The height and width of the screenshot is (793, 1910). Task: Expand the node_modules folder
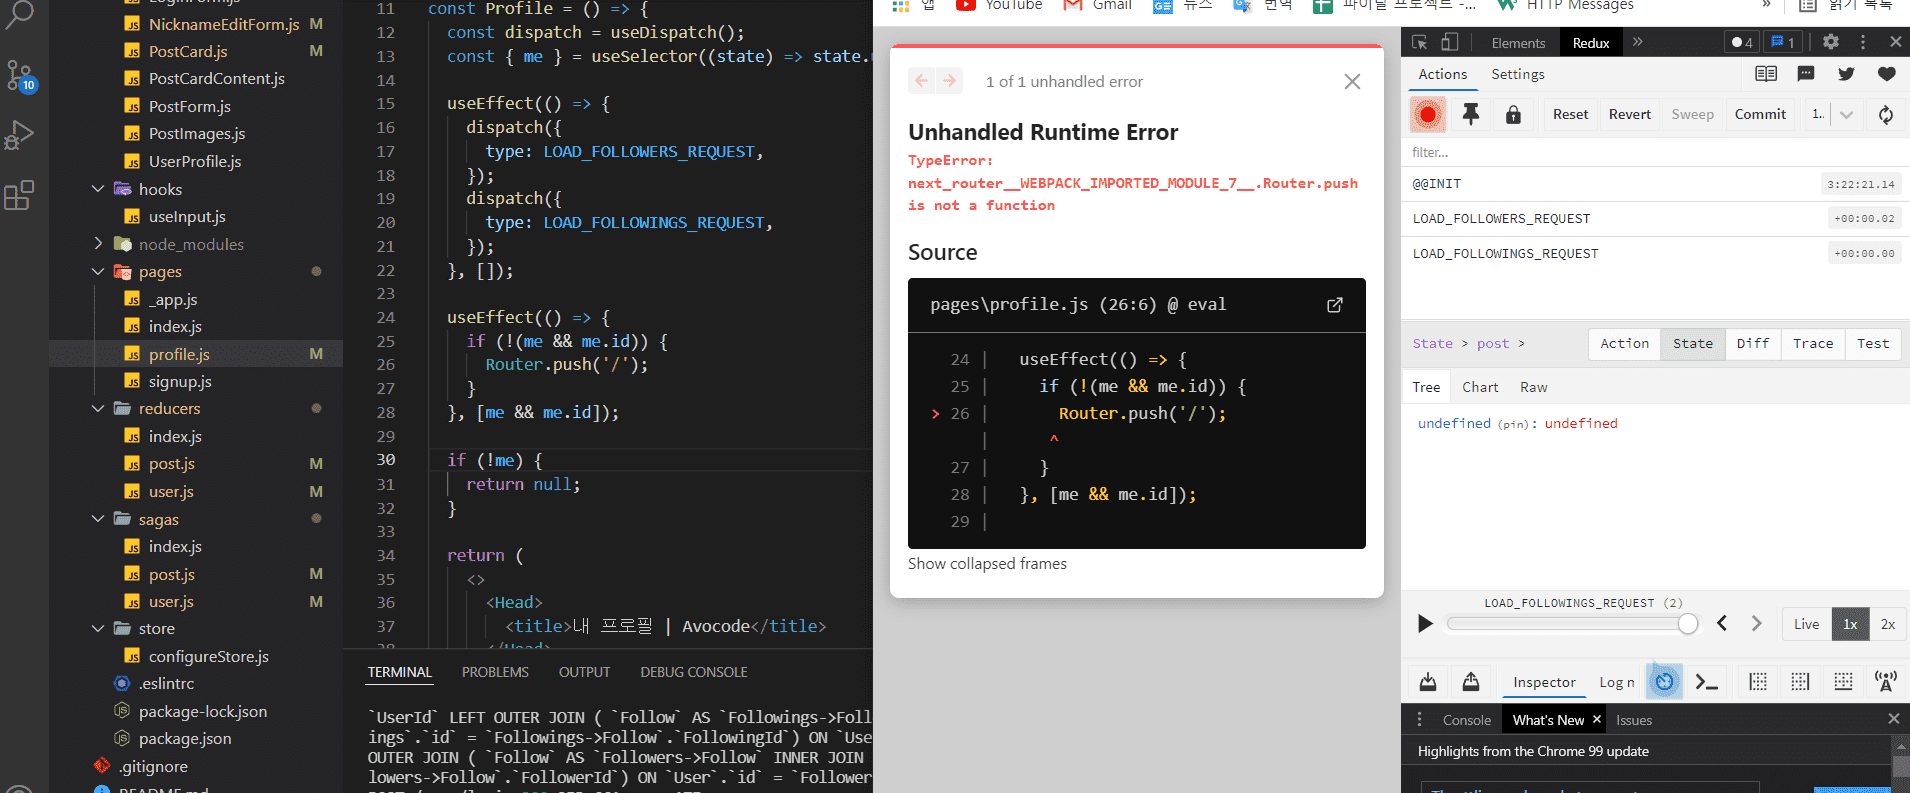pyautogui.click(x=98, y=244)
